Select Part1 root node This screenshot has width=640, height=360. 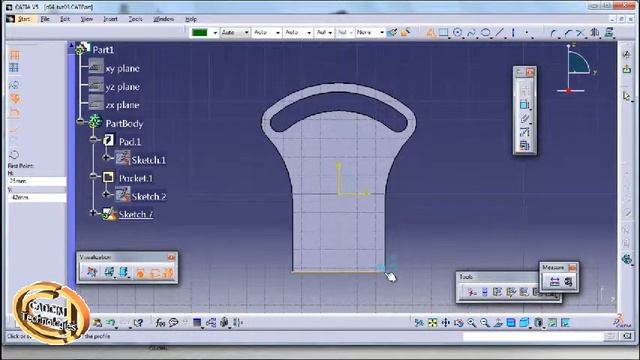(103, 50)
